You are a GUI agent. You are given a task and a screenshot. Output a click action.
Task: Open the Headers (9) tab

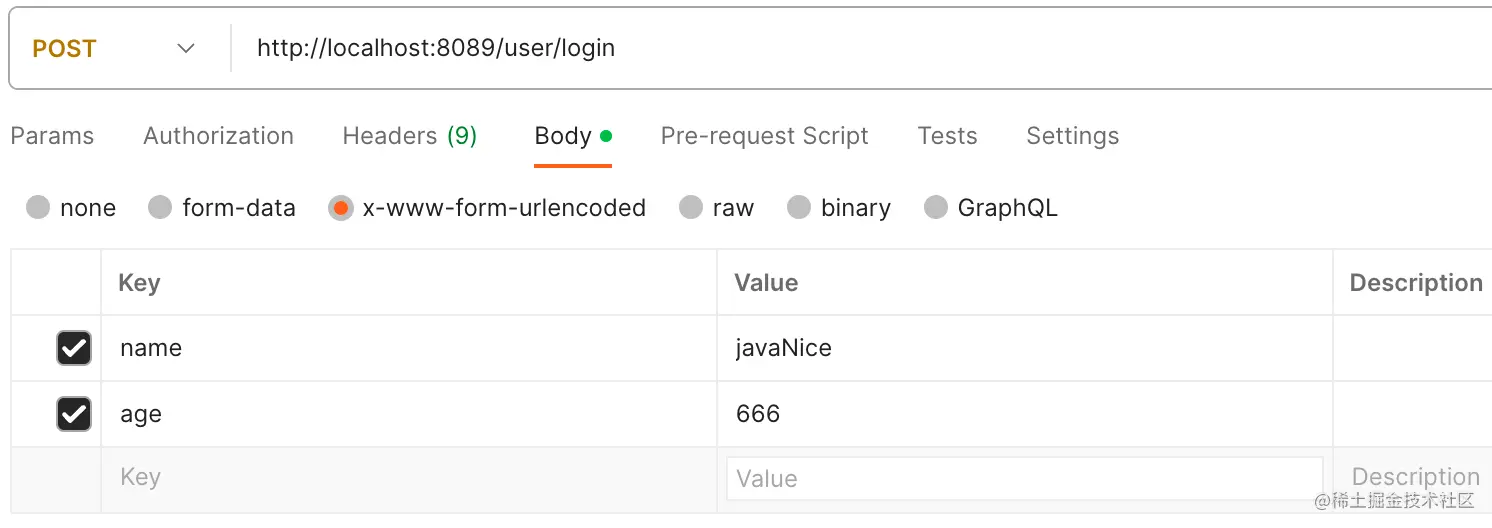pyautogui.click(x=409, y=136)
